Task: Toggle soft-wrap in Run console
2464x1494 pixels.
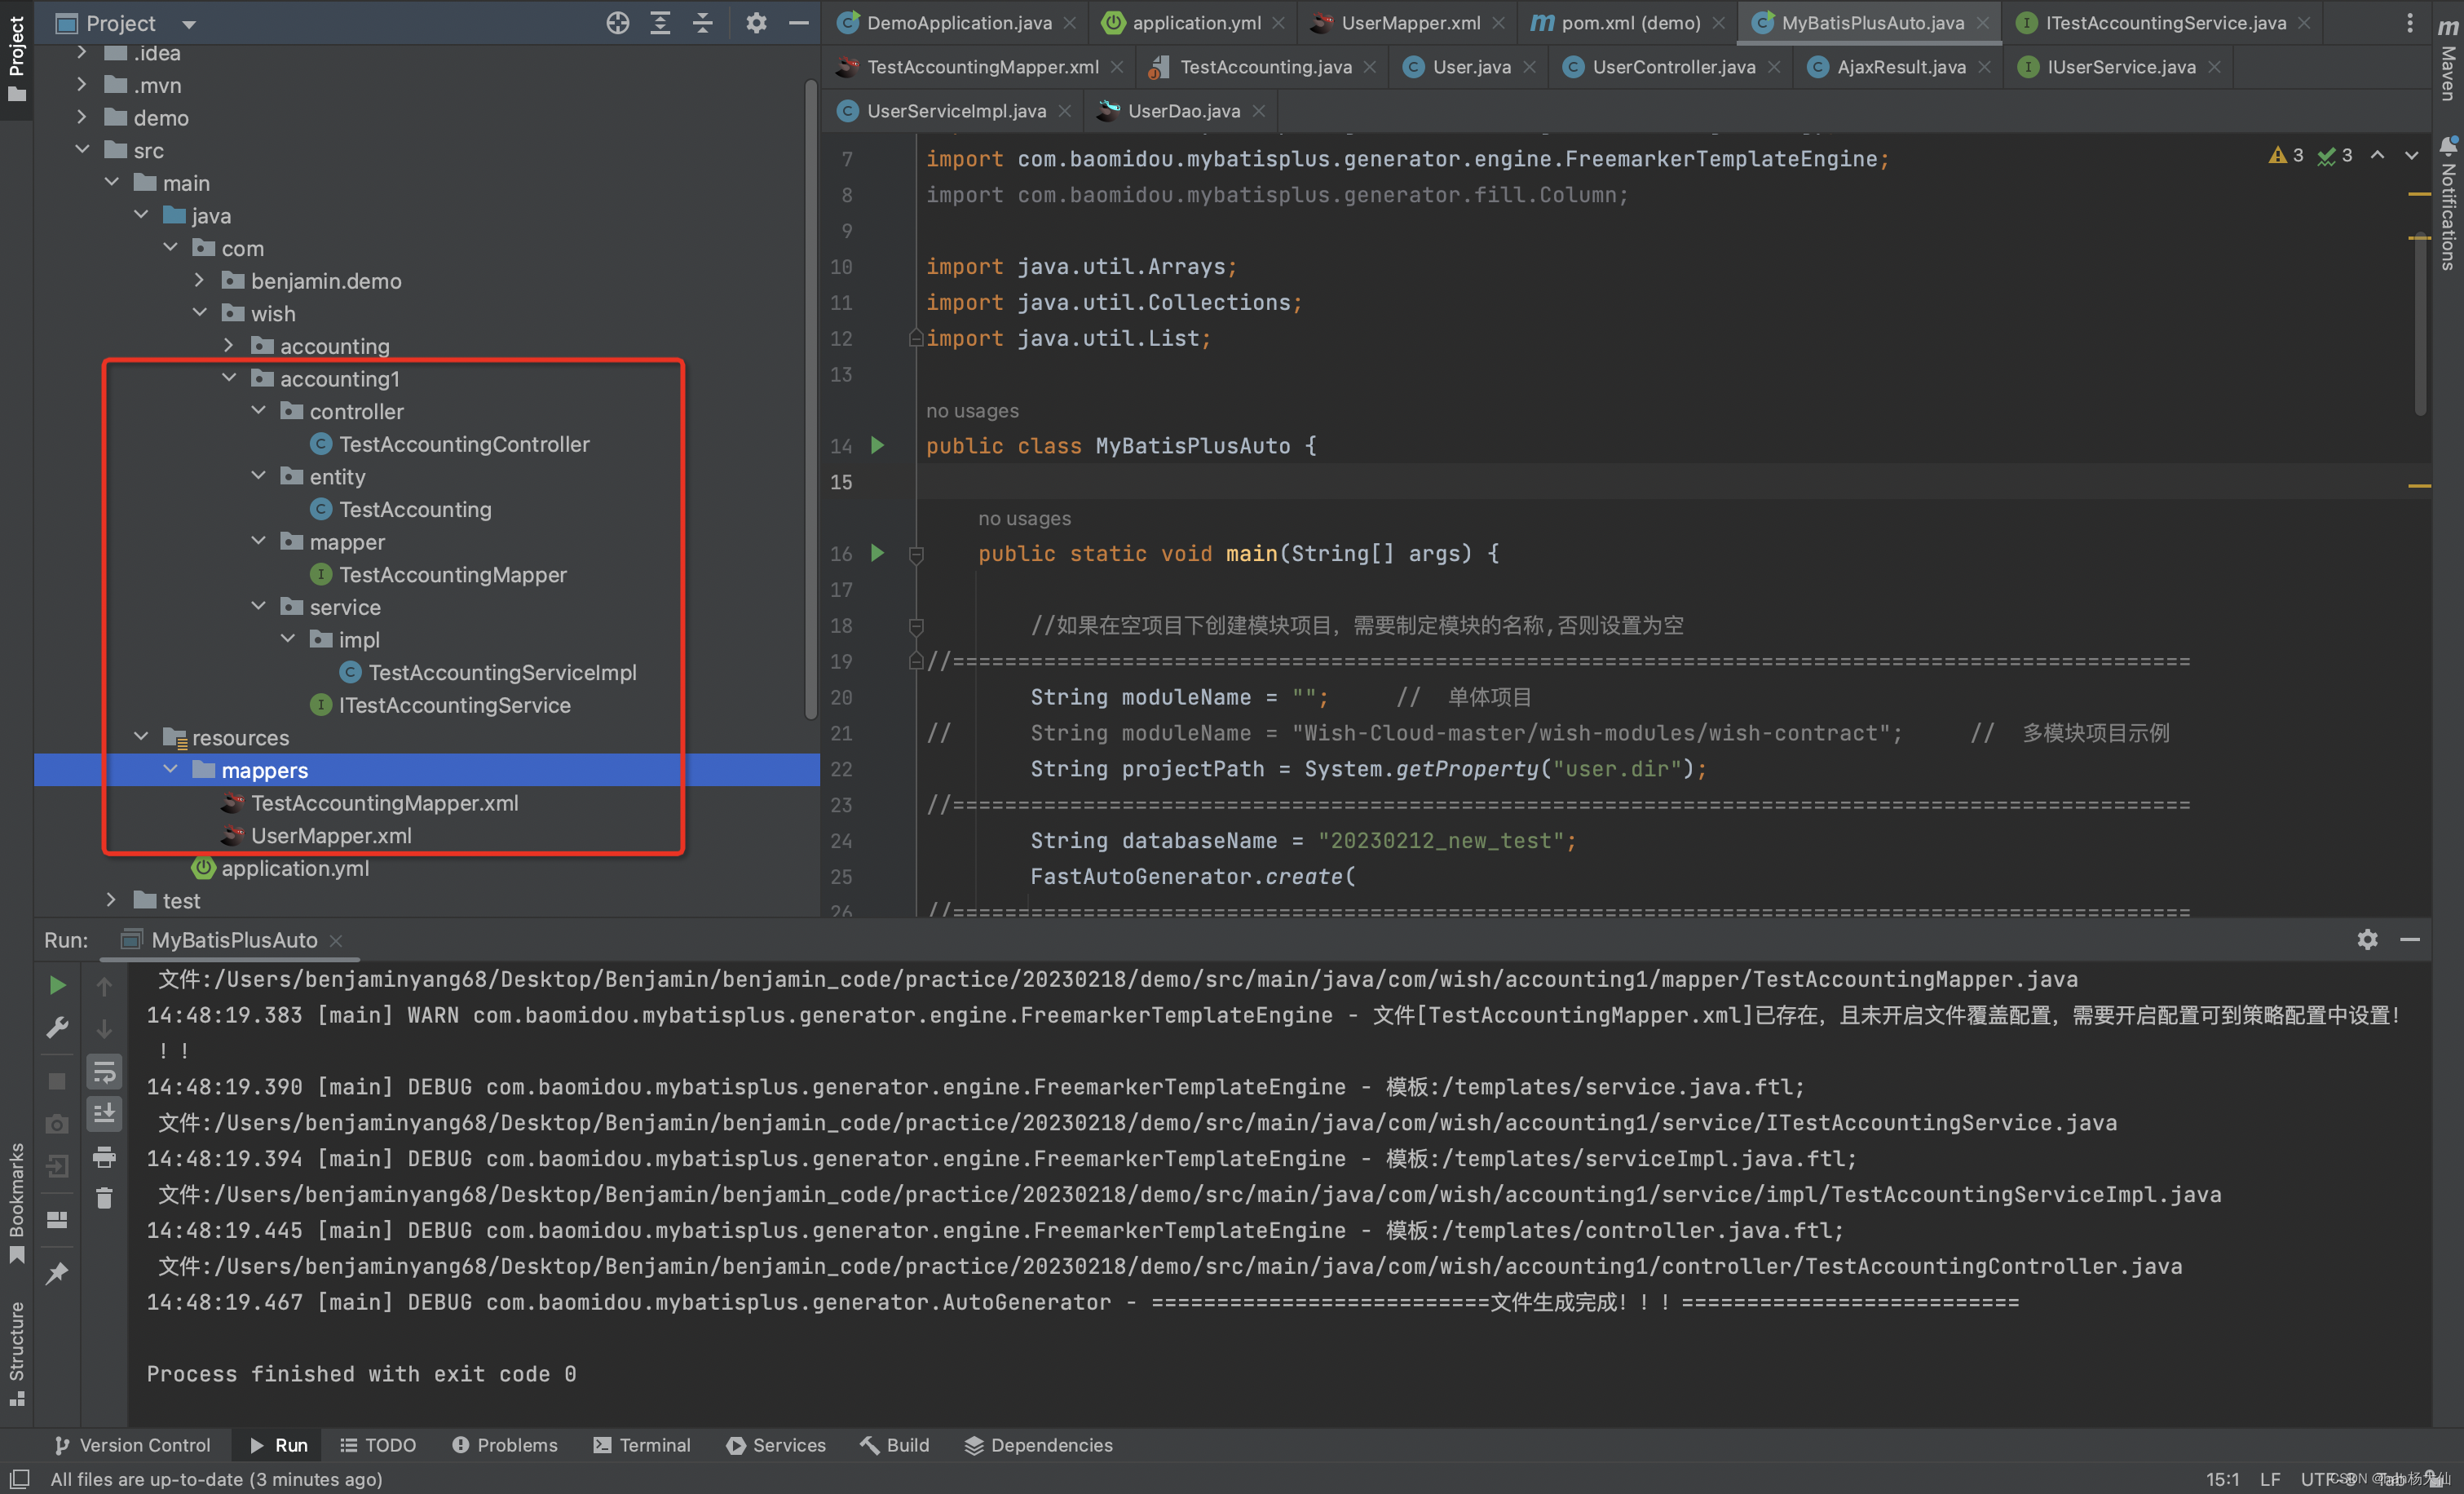Action: (x=104, y=1073)
